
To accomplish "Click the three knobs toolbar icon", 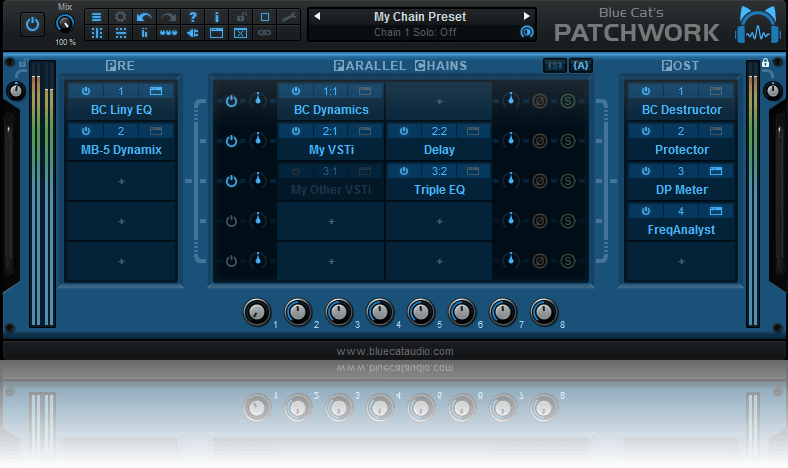I will pos(168,33).
